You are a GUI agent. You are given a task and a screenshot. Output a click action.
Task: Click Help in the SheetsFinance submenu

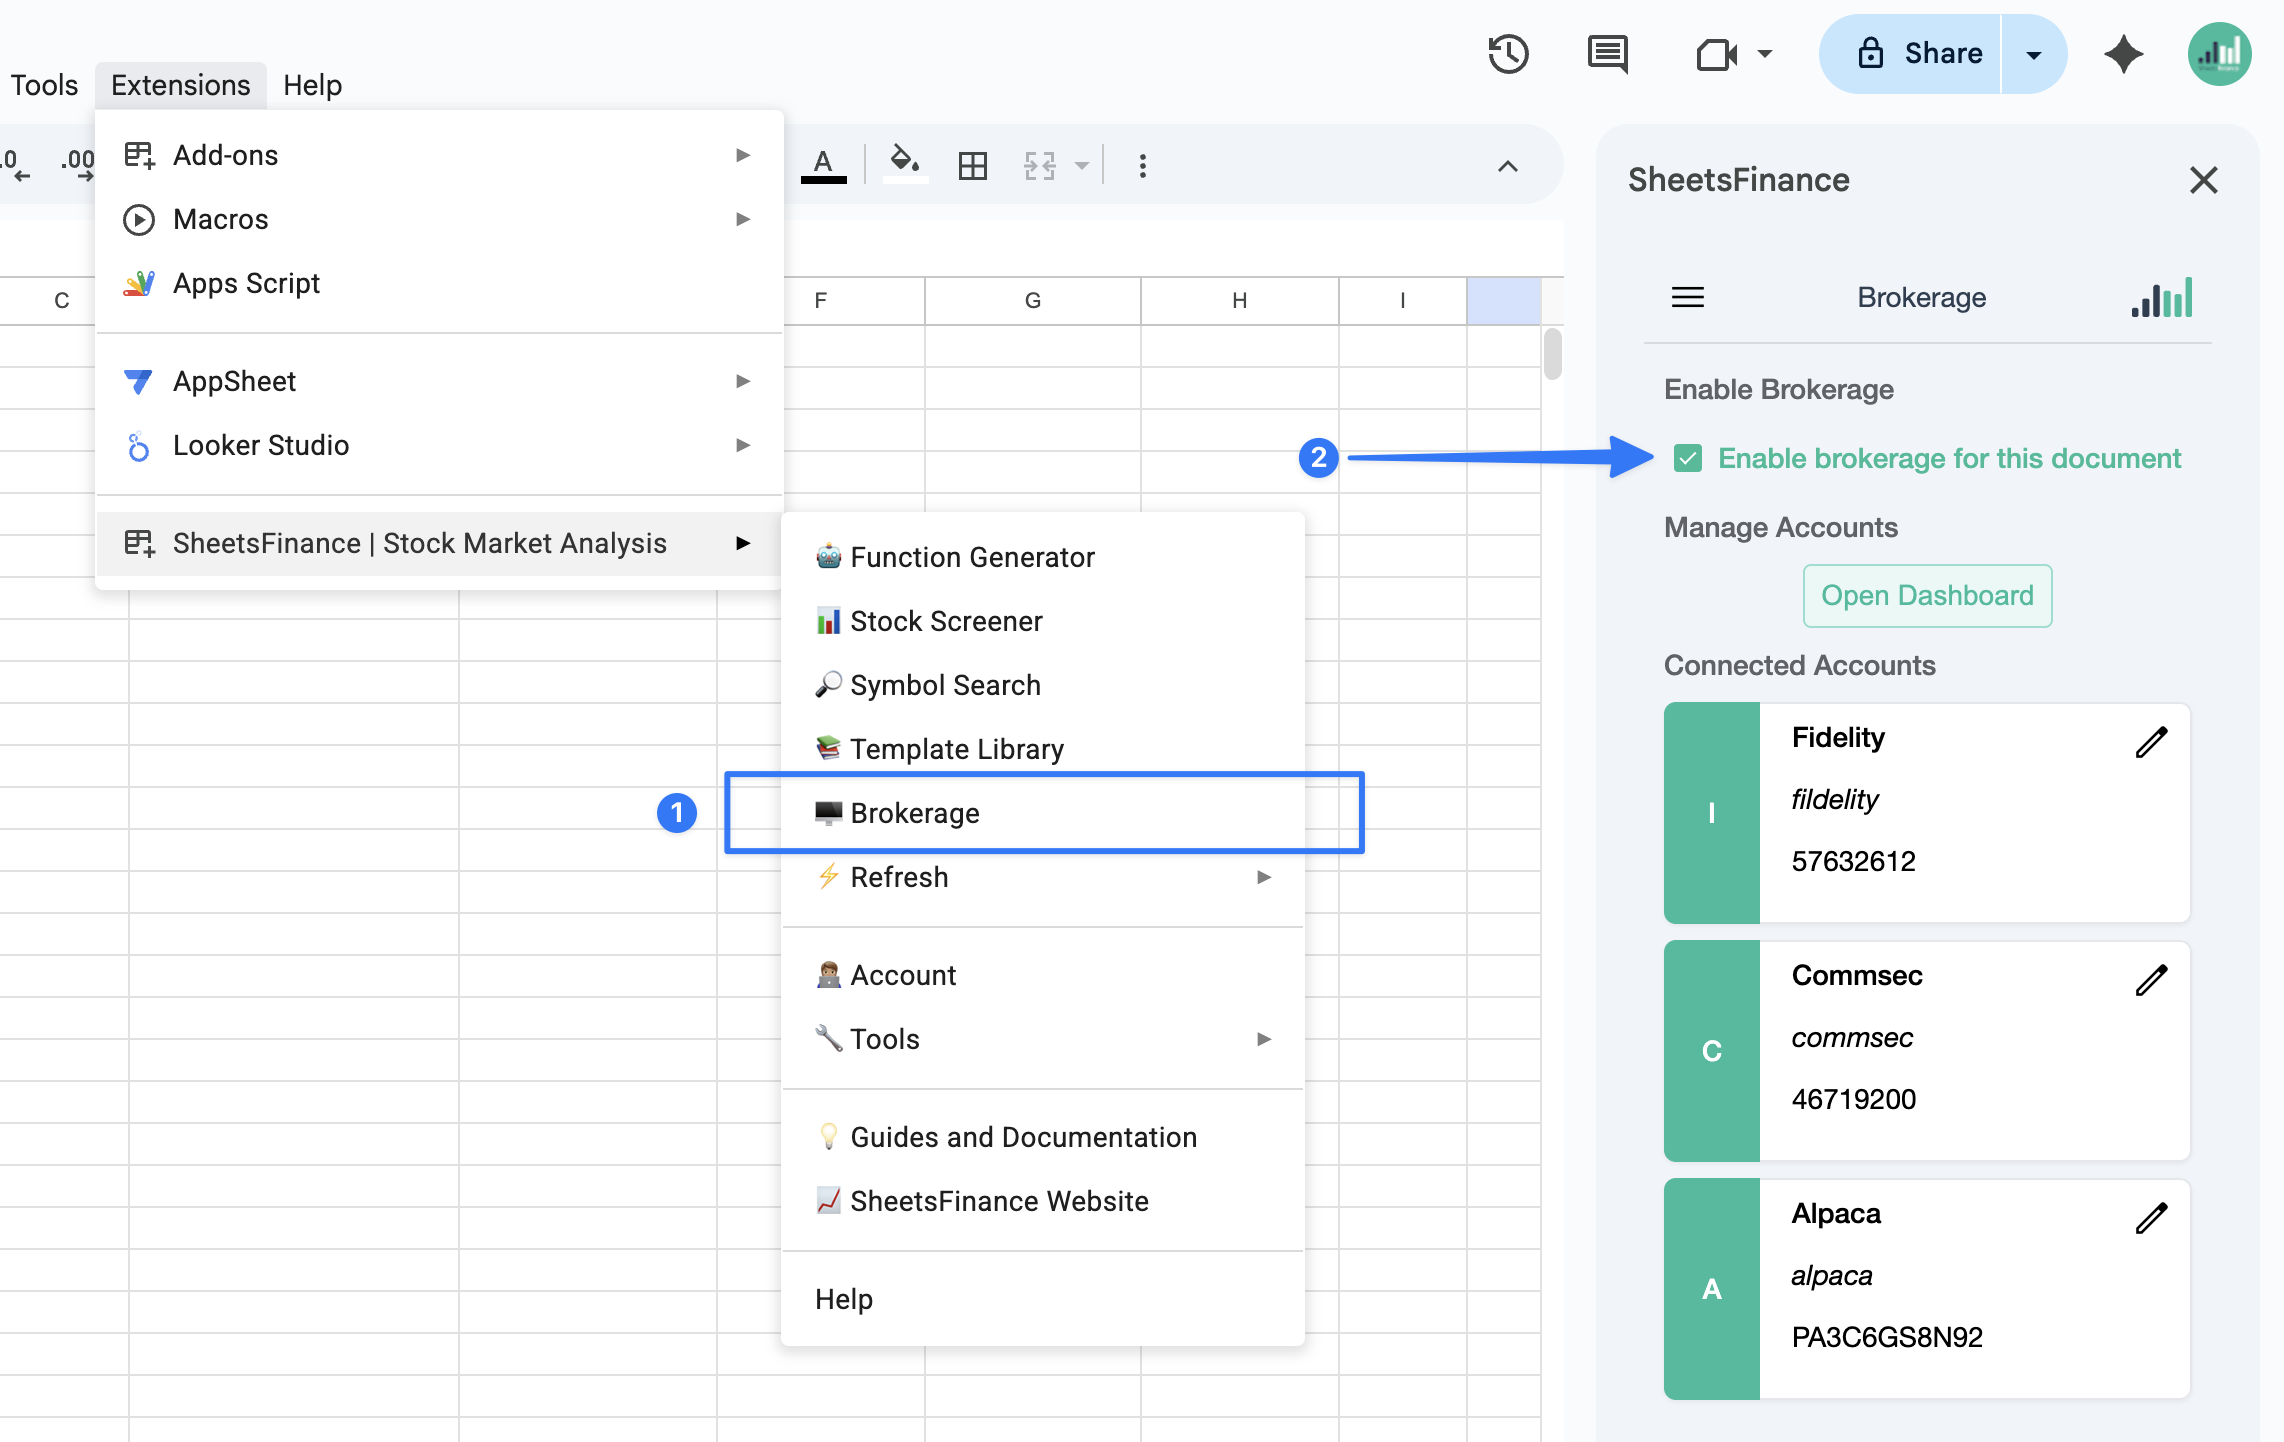[1043, 1299]
